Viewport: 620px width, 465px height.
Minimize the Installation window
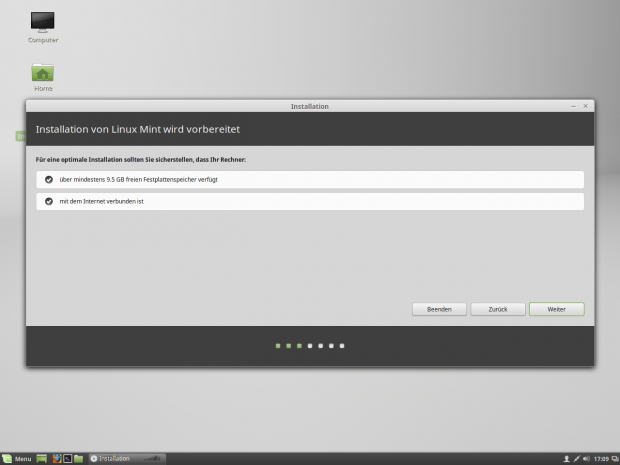(573, 106)
